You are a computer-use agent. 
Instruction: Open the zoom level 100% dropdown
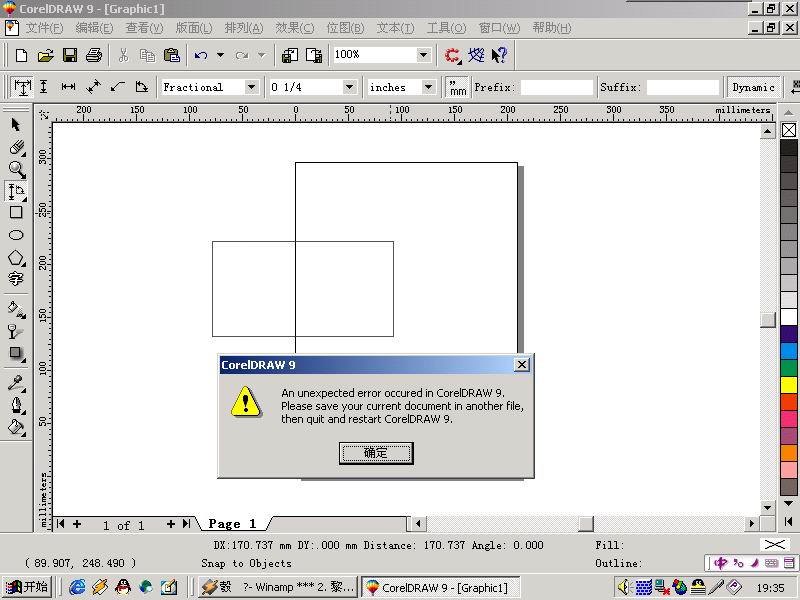[x=423, y=55]
